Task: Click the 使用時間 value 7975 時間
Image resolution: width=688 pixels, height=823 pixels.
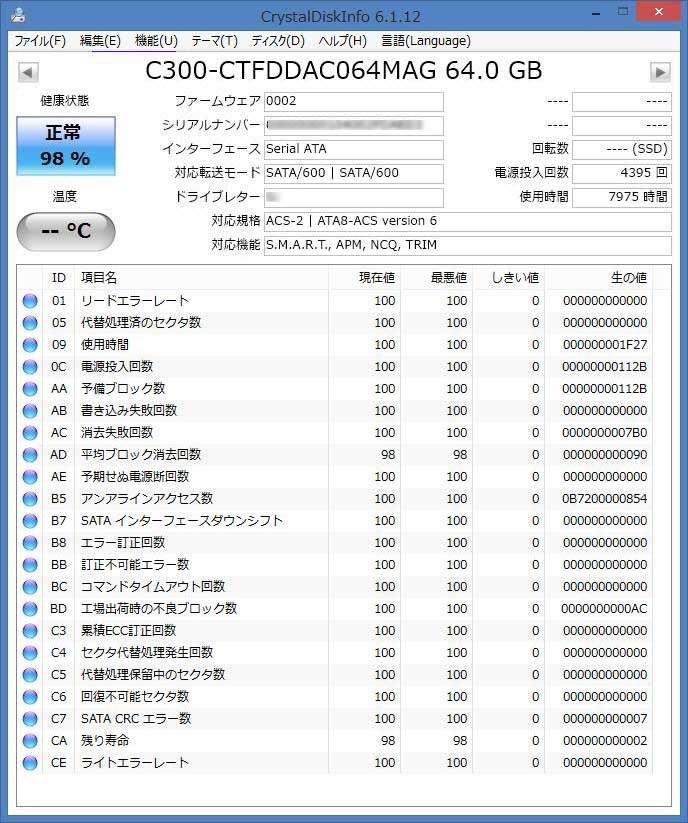Action: (621, 197)
